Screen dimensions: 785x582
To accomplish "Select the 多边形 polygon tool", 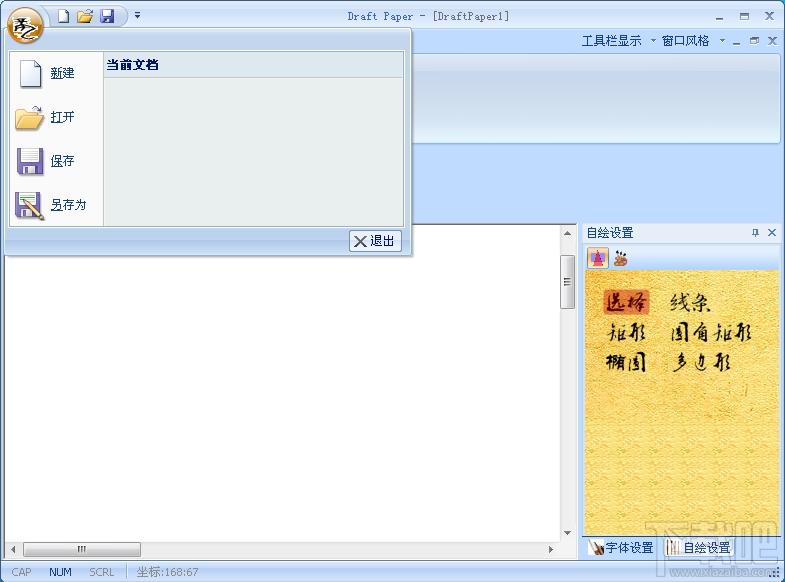I will 701,362.
